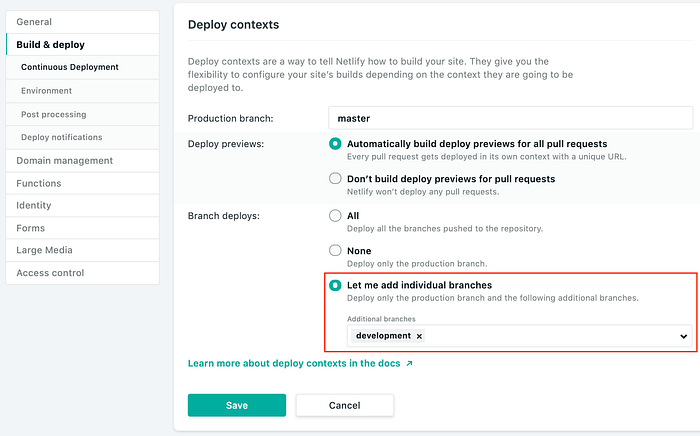Select Let me add individual branches
This screenshot has height=436, width=700.
click(335, 285)
